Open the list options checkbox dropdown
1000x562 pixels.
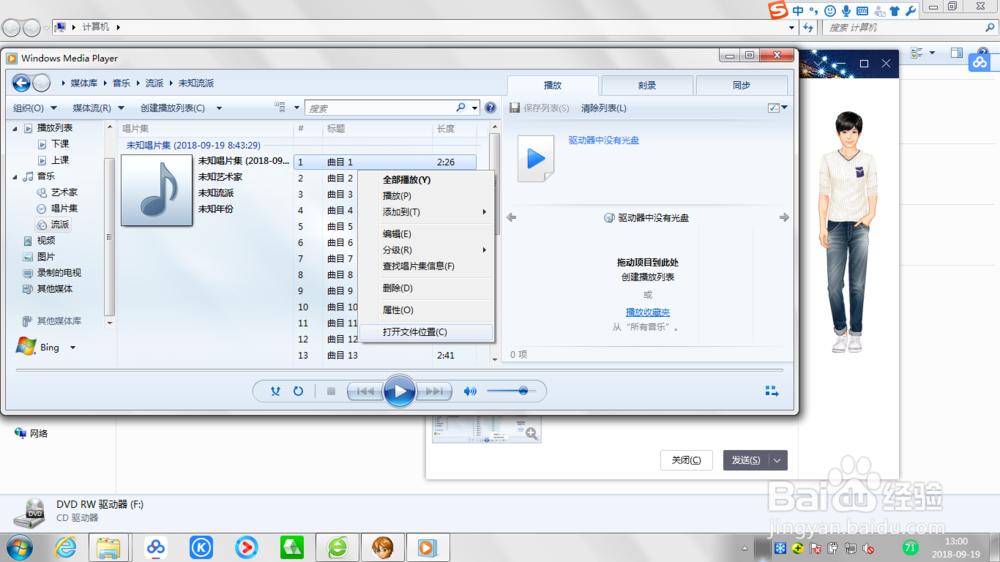pyautogui.click(x=777, y=108)
